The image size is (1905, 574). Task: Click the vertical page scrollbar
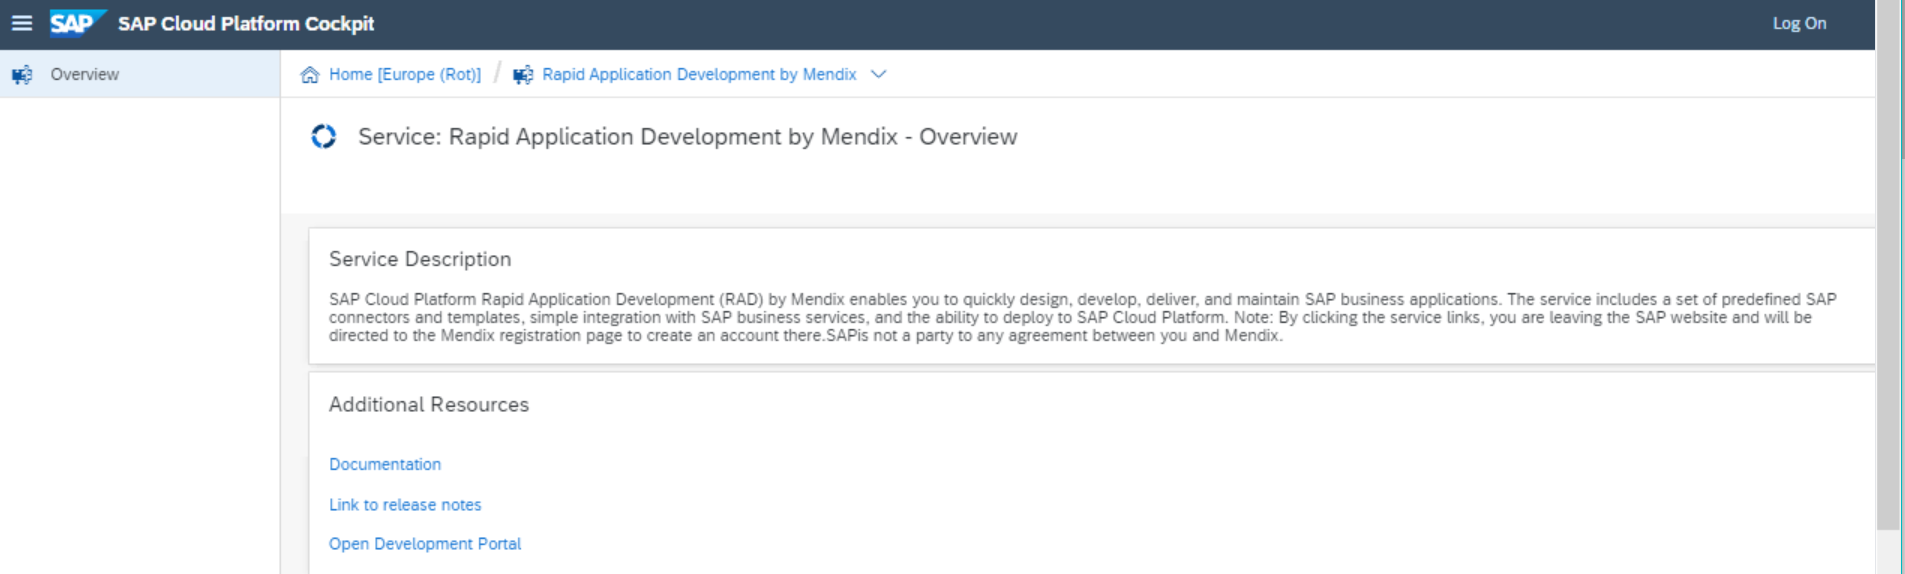point(1889,265)
